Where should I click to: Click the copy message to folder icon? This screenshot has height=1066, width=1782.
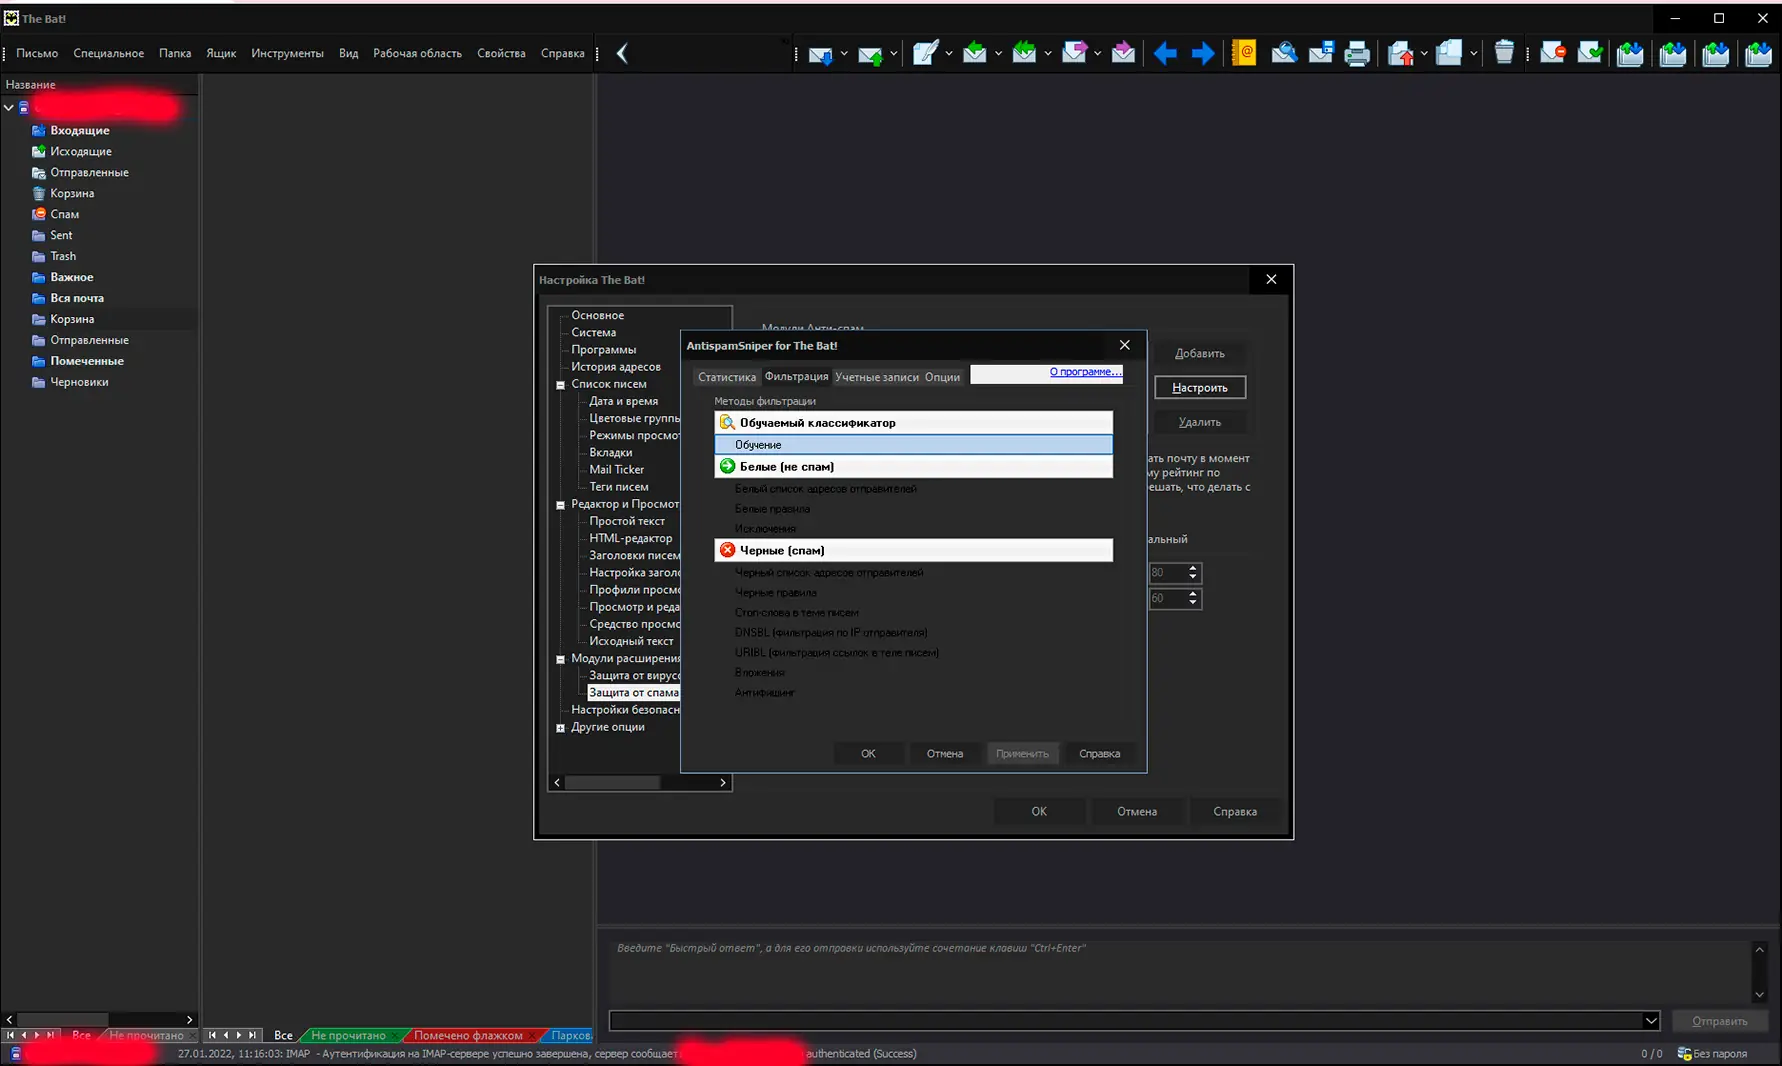tap(1449, 53)
